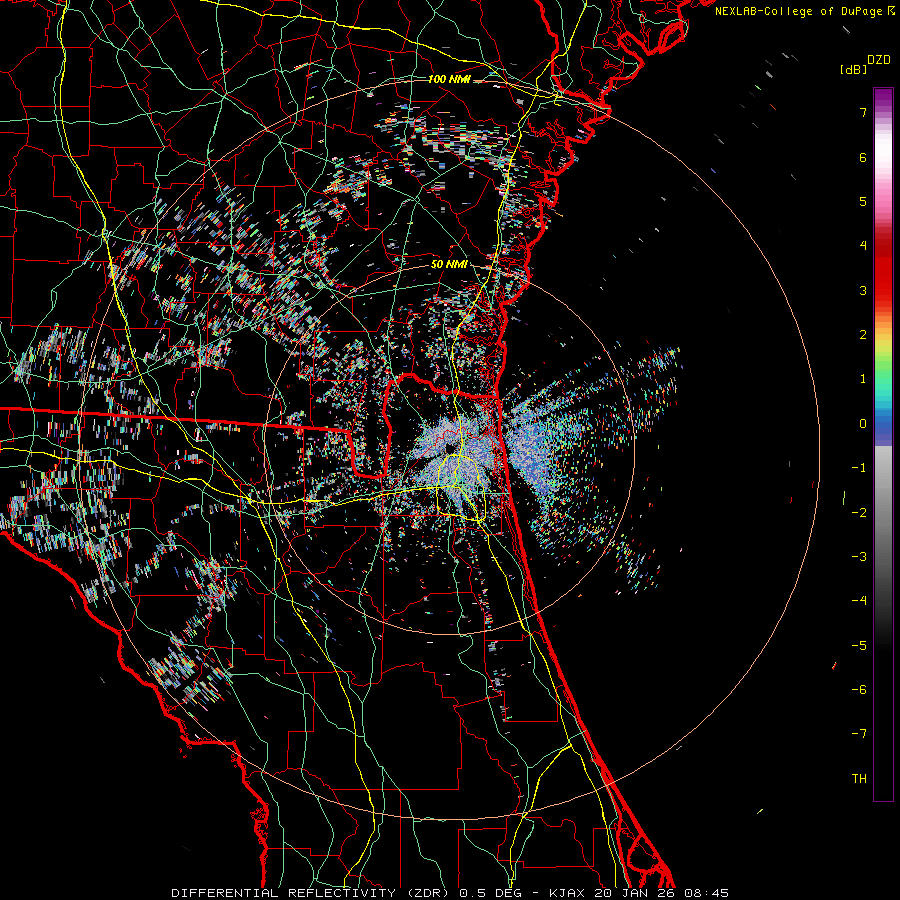Click the 0 value on color scale
Viewport: 900px width, 900px height.
tap(863, 424)
